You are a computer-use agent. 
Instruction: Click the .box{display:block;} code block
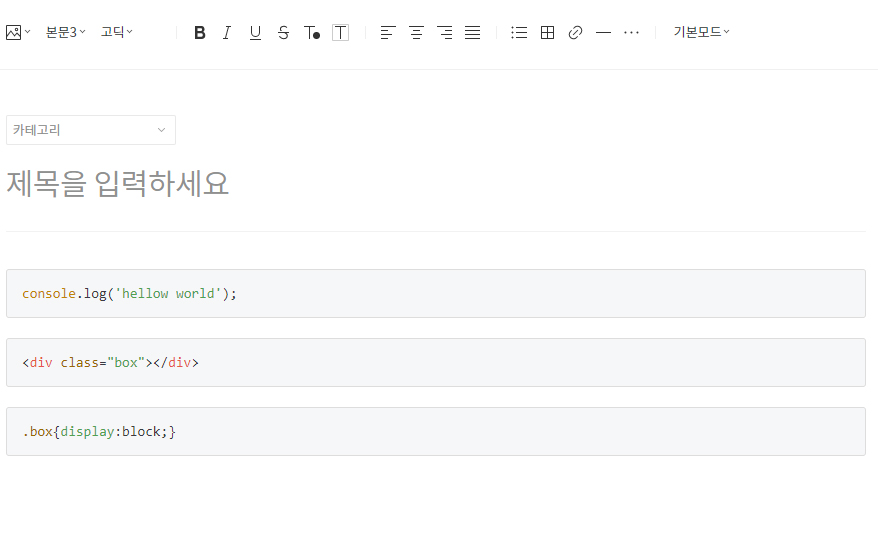436,432
